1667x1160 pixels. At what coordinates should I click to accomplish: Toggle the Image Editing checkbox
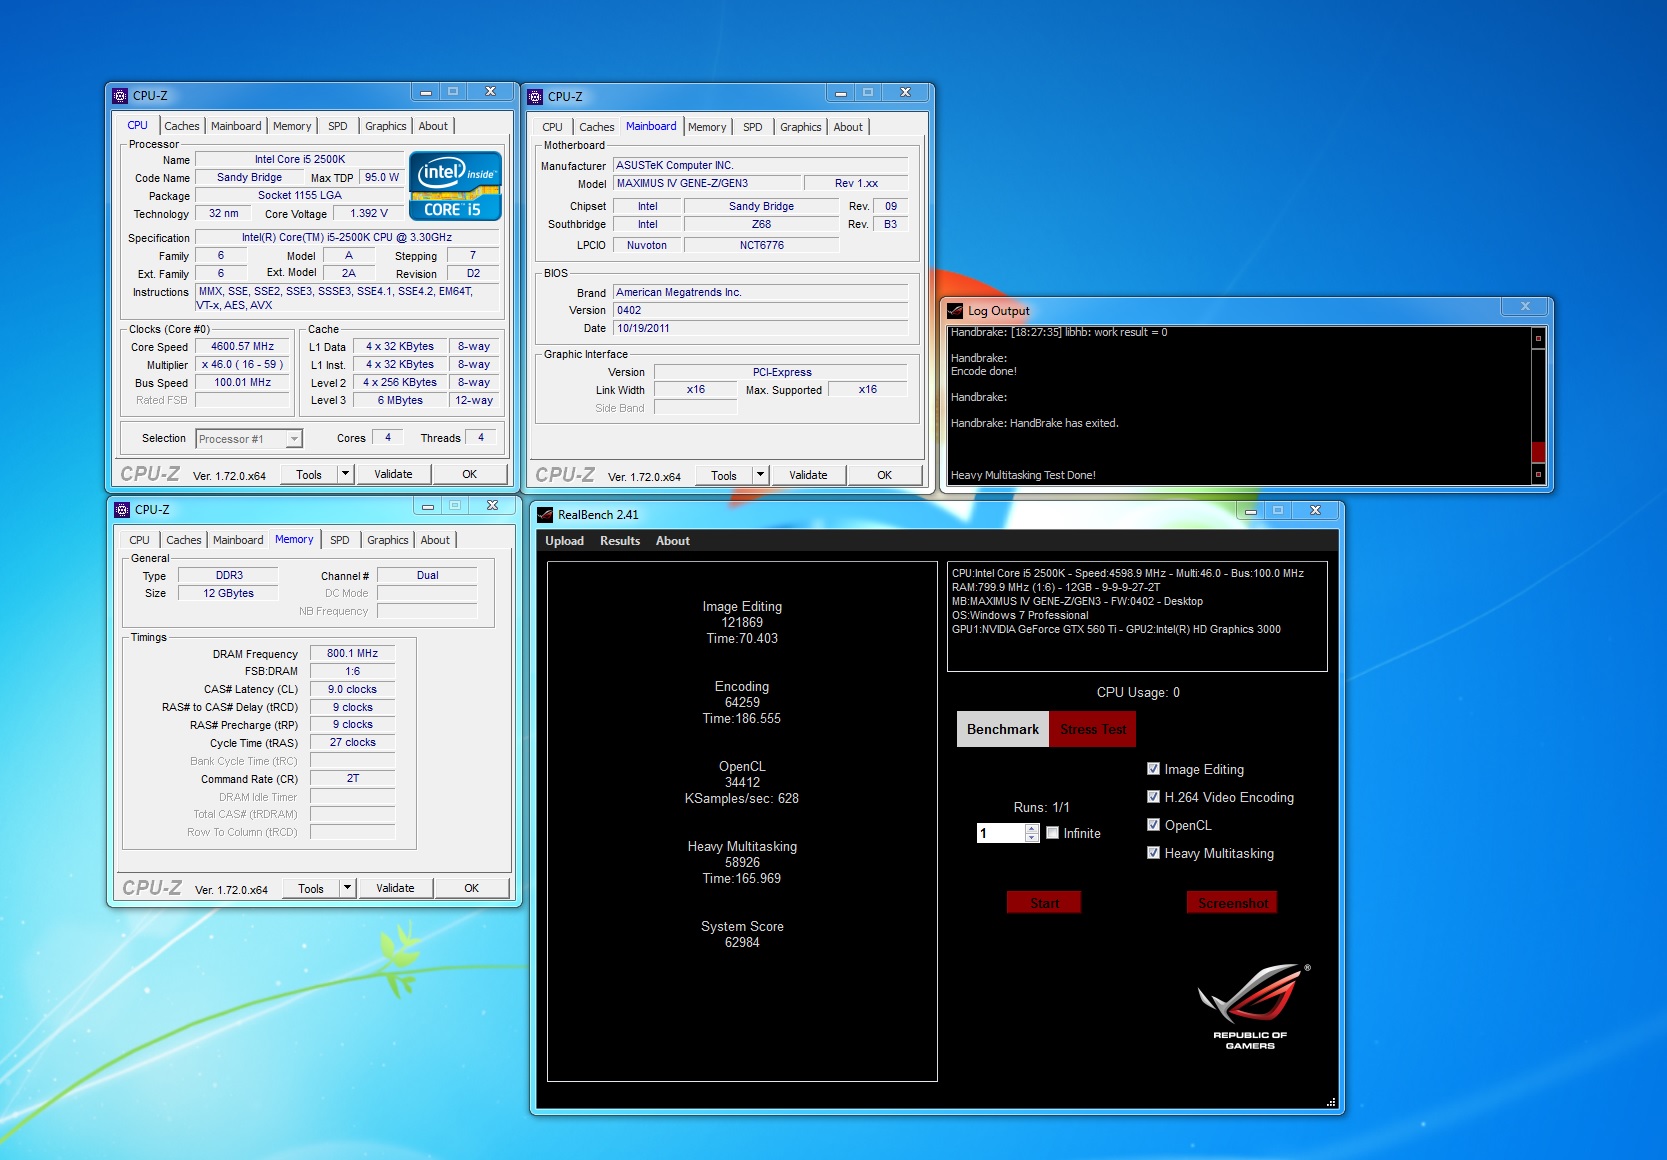coord(1153,769)
